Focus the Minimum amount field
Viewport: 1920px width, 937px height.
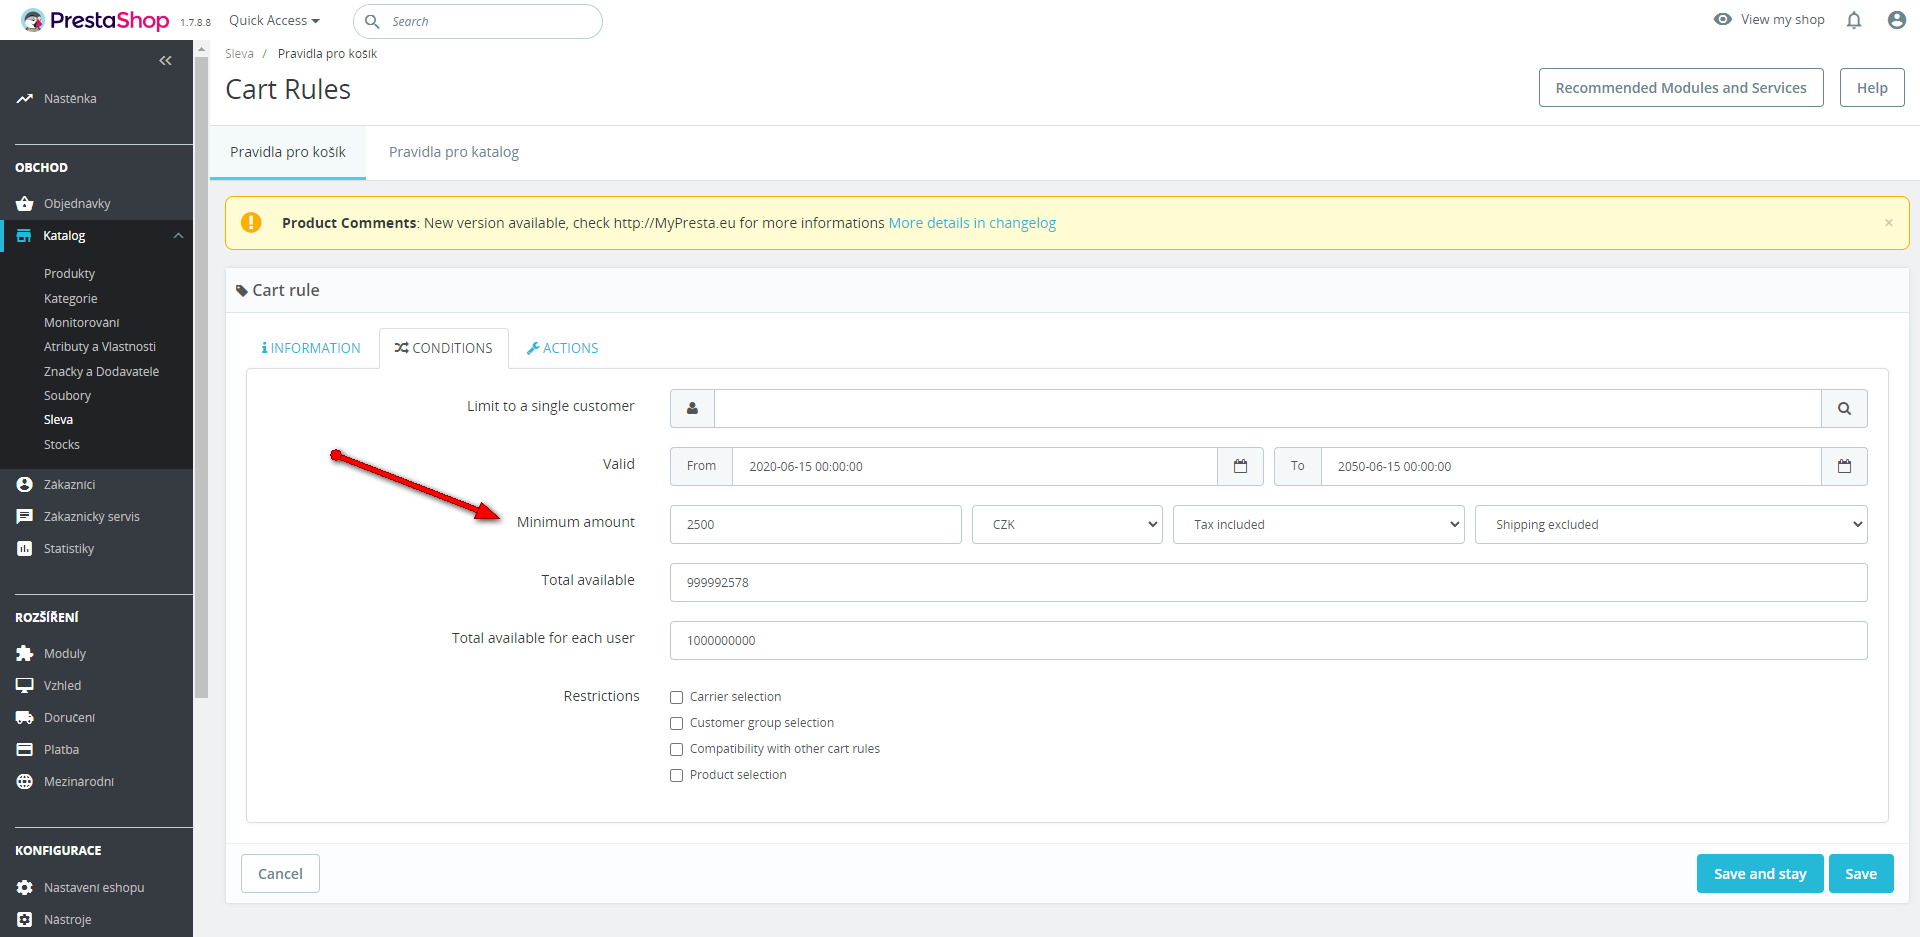pos(816,524)
